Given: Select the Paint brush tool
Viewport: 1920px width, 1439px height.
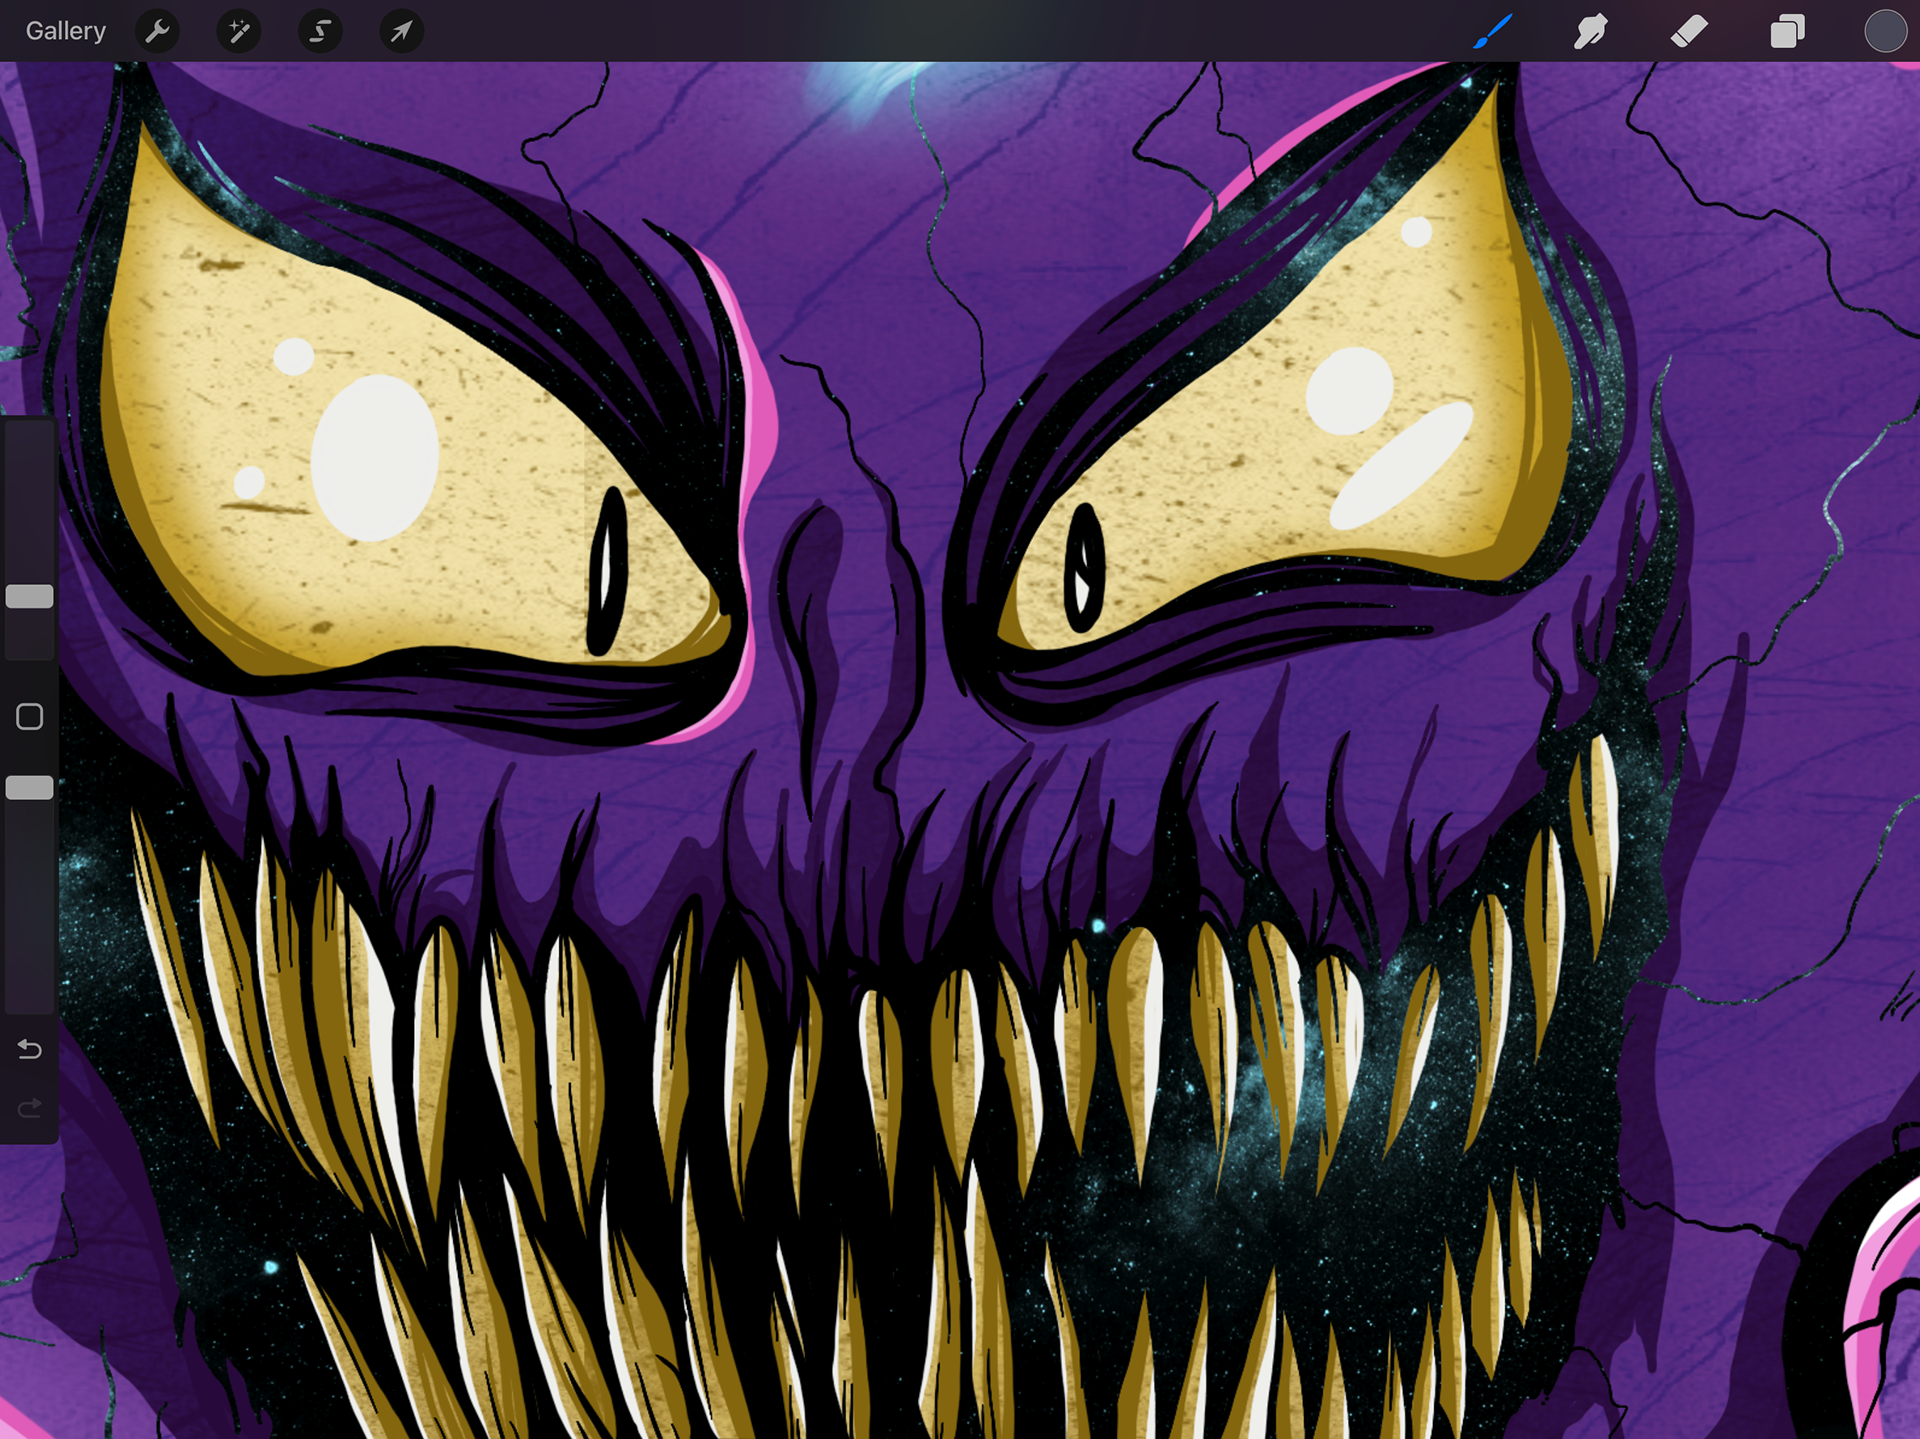Looking at the screenshot, I should (x=1492, y=31).
